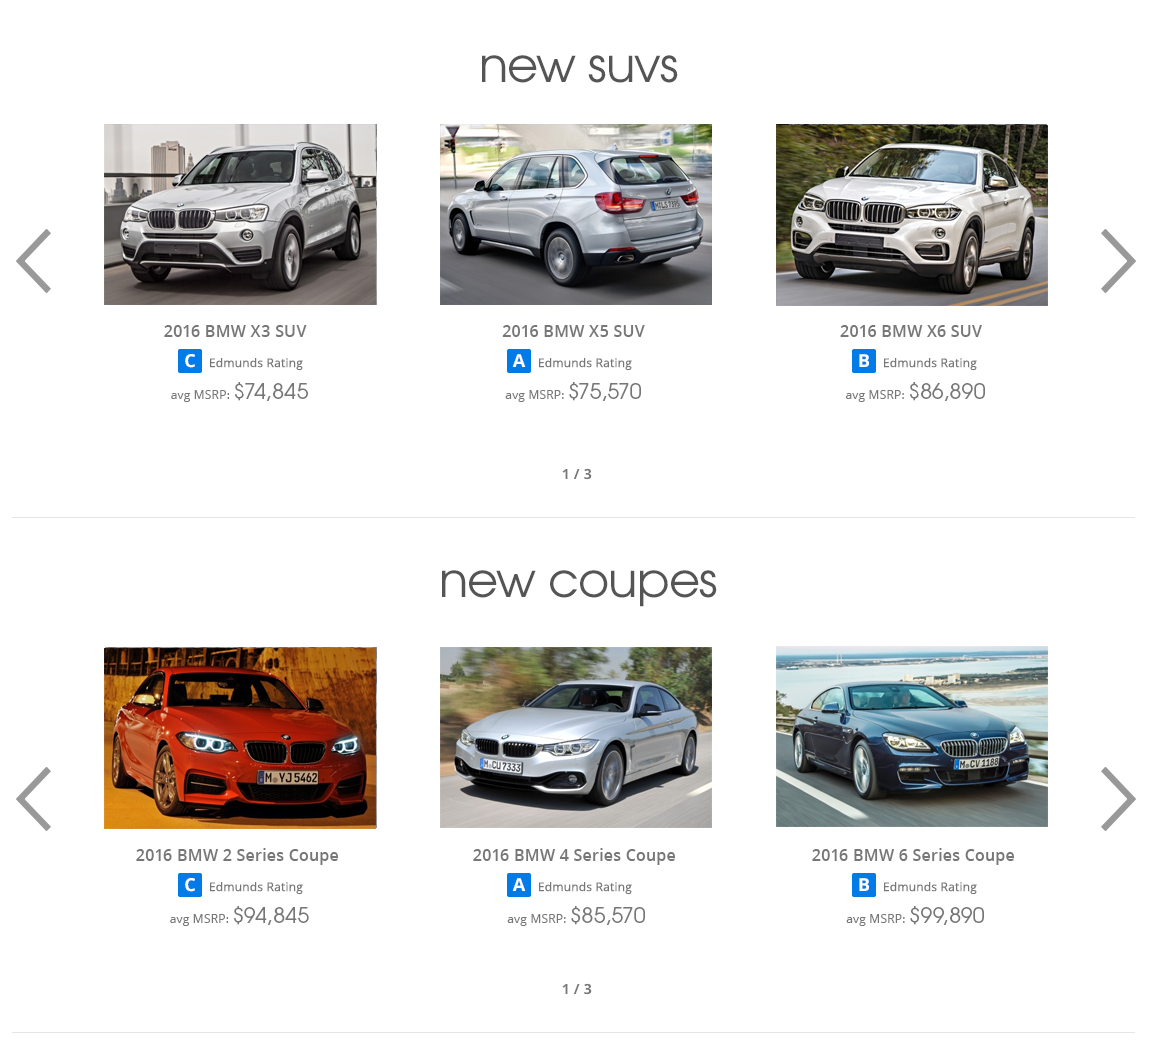1152x1057 pixels.
Task: Open the silver BMW 4 Series Coupe photo
Action: pyautogui.click(x=576, y=737)
